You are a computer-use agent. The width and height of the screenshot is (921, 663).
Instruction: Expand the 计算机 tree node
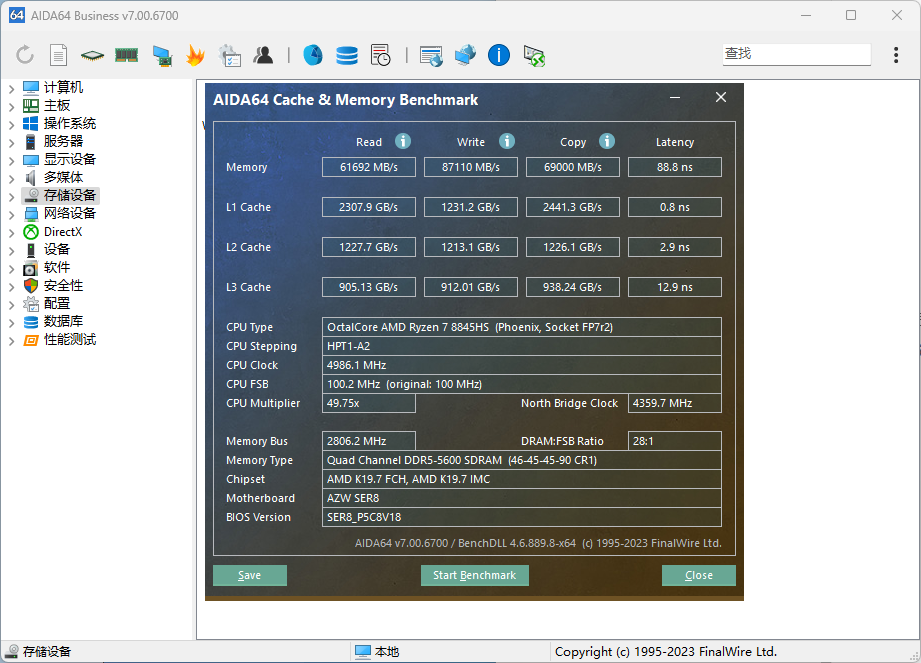click(12, 89)
